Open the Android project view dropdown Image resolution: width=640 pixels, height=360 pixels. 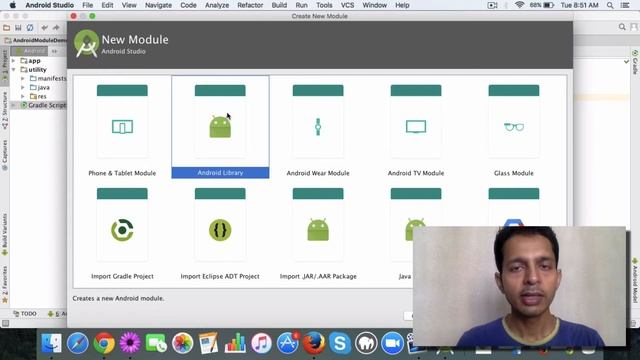pos(29,51)
